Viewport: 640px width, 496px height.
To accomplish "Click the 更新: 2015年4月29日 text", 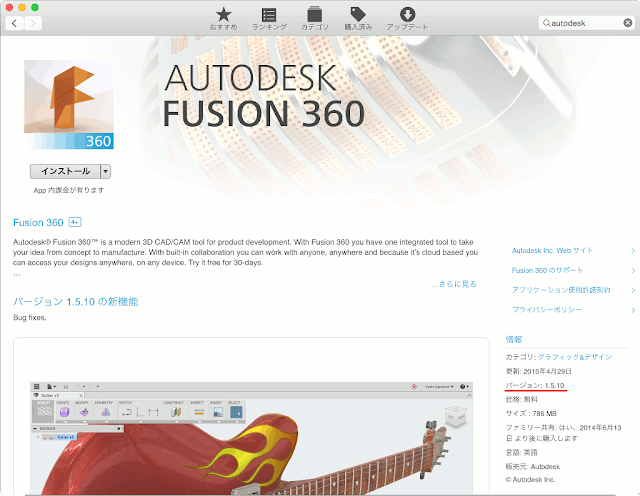I will click(538, 371).
